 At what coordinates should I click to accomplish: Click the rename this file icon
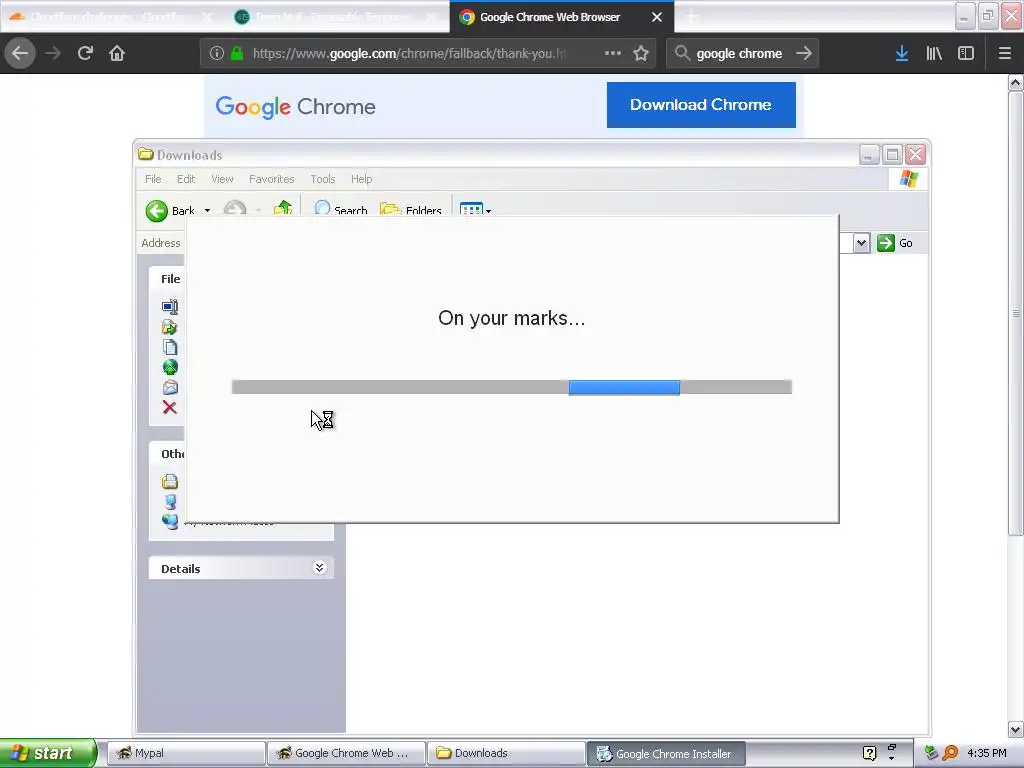[x=170, y=306]
